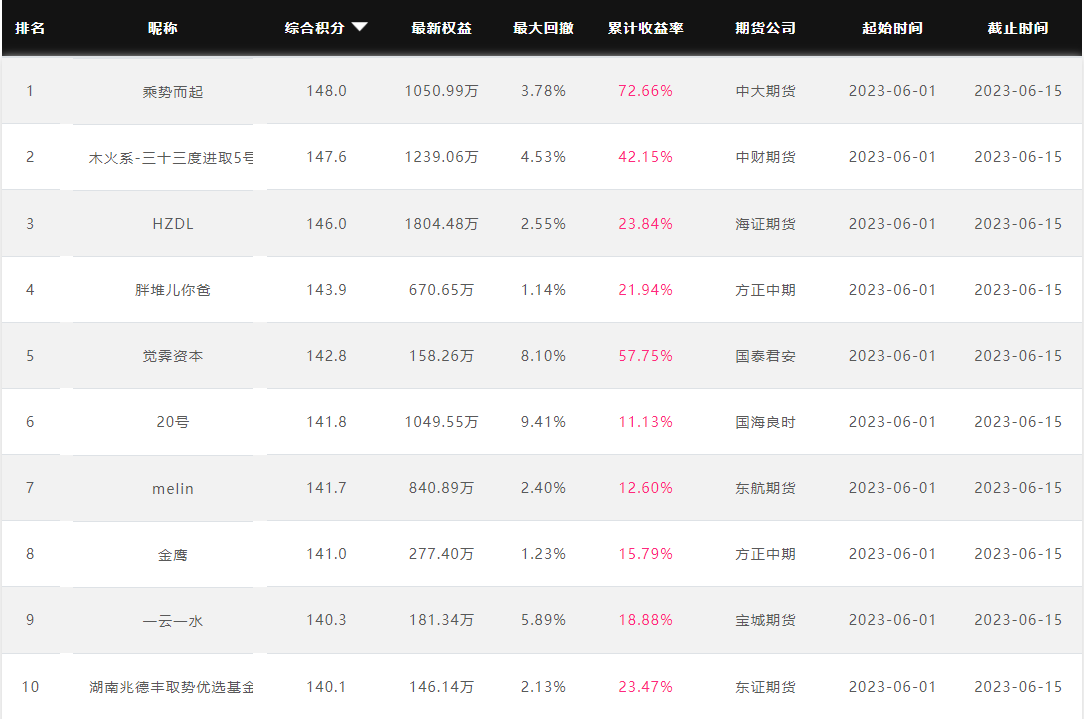
Task: Select the score 141.8
Action: [326, 422]
